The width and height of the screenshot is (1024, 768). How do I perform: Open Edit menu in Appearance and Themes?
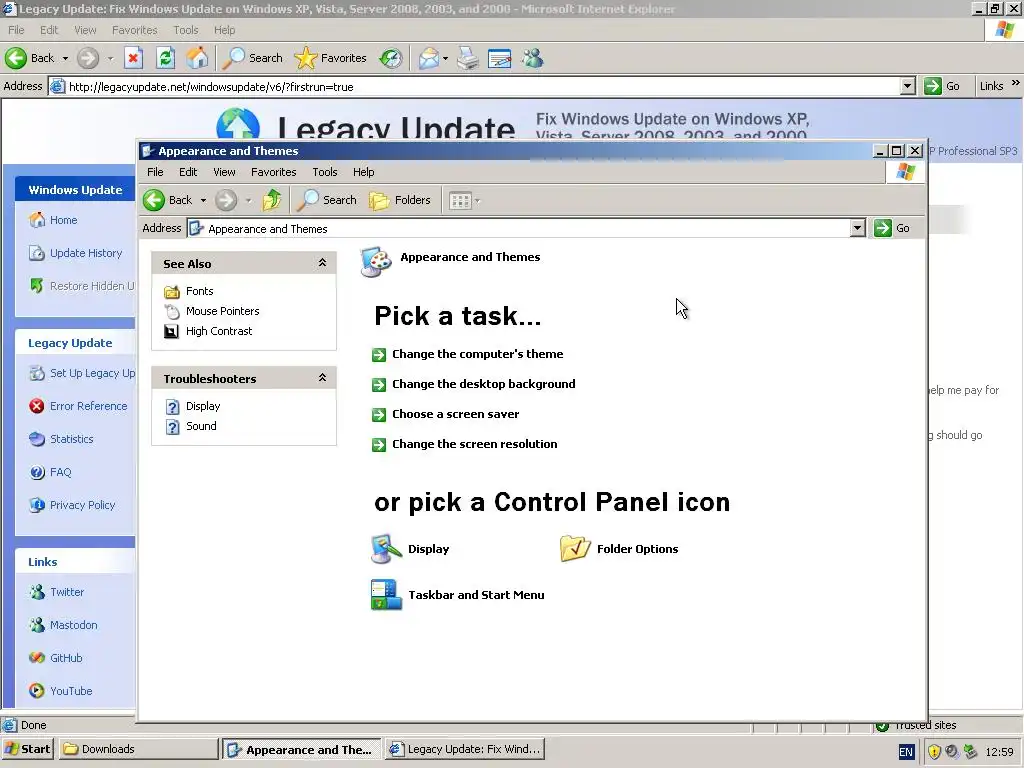[x=188, y=172]
